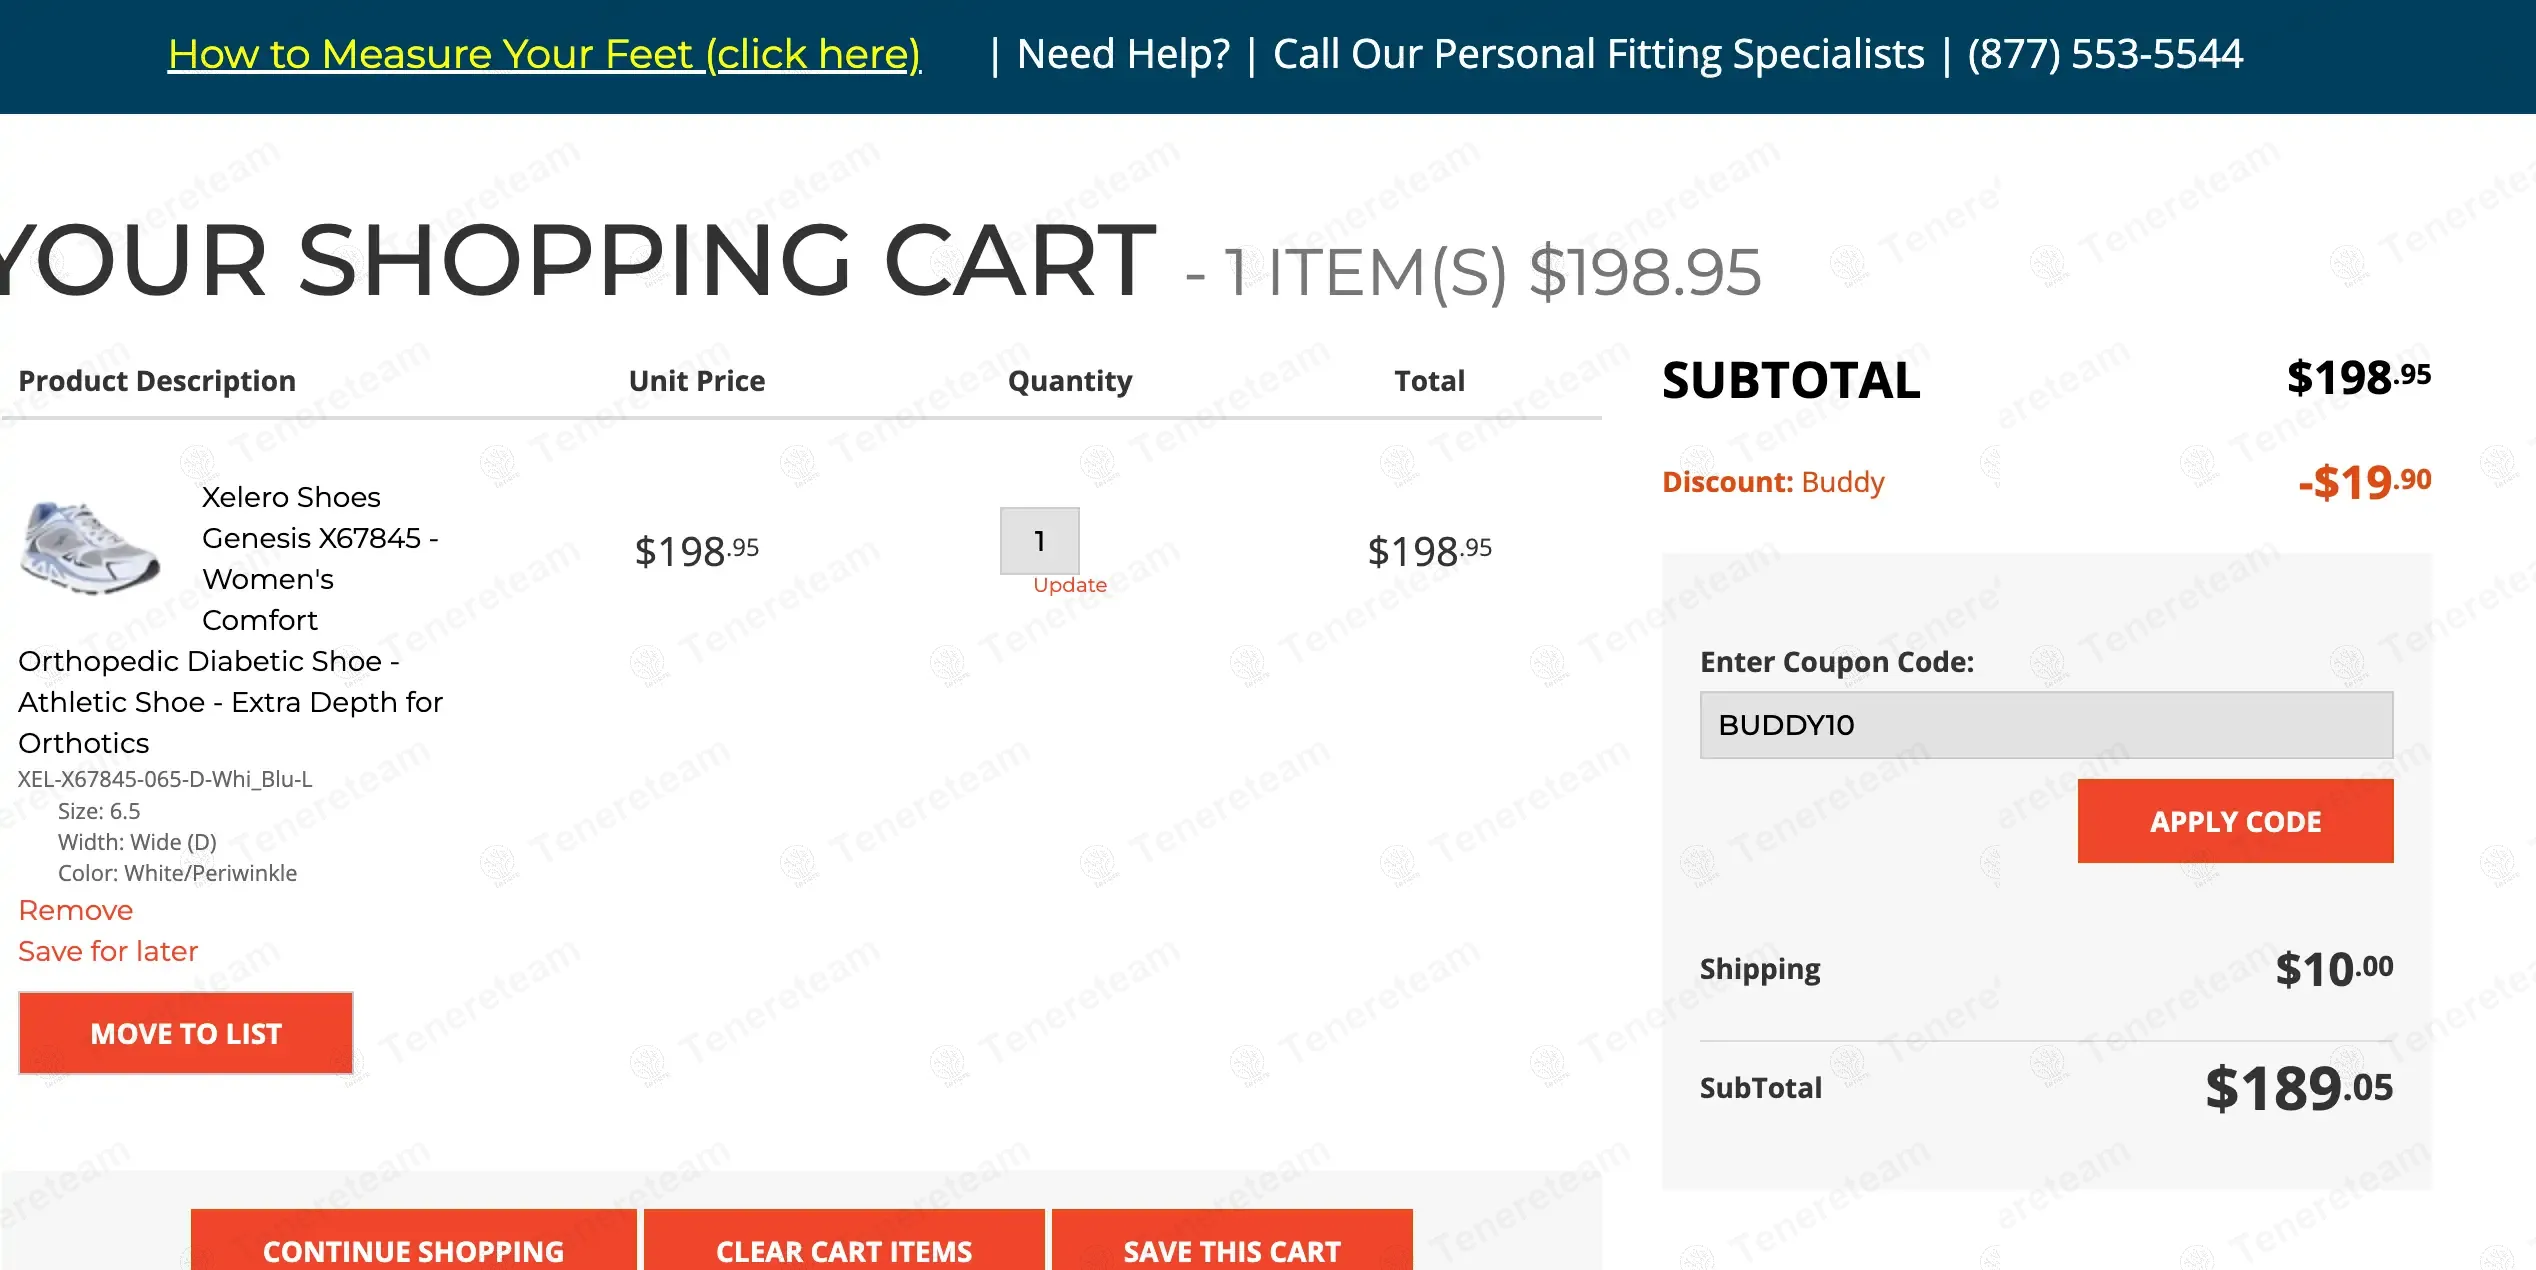The width and height of the screenshot is (2536, 1270).
Task: Click the Discount: Buddy label
Action: pyautogui.click(x=1772, y=482)
